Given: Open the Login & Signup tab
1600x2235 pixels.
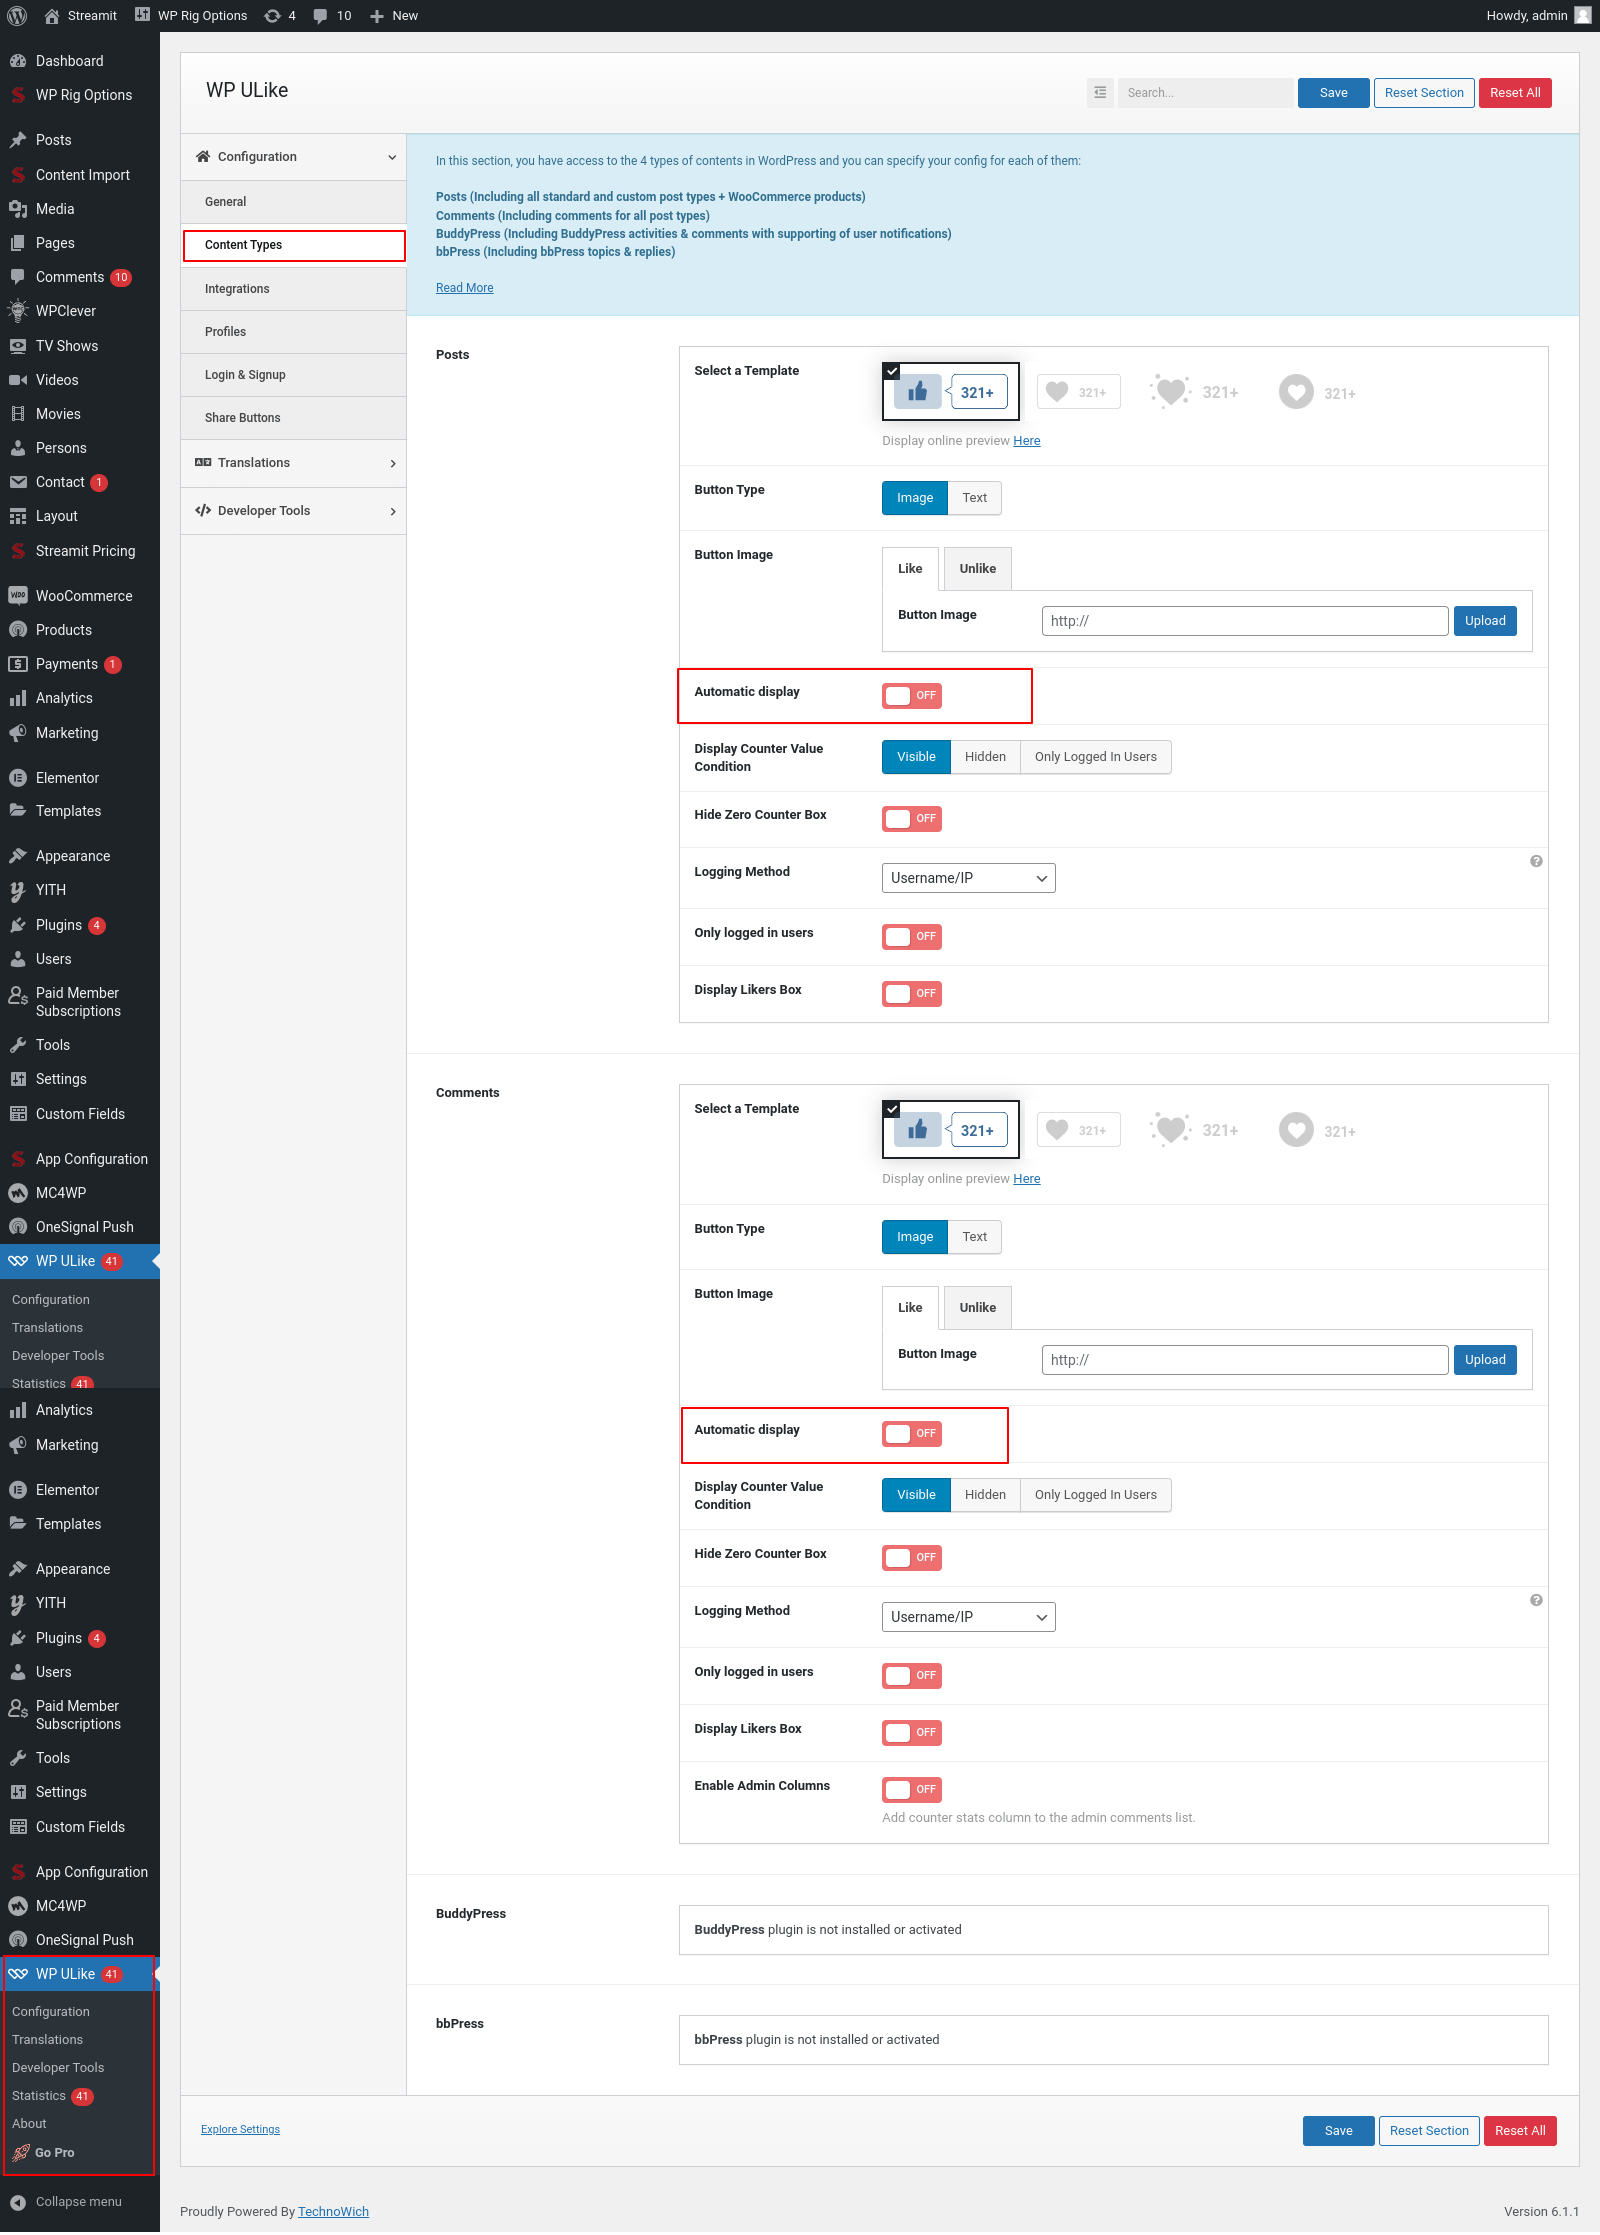Looking at the screenshot, I should tap(293, 375).
